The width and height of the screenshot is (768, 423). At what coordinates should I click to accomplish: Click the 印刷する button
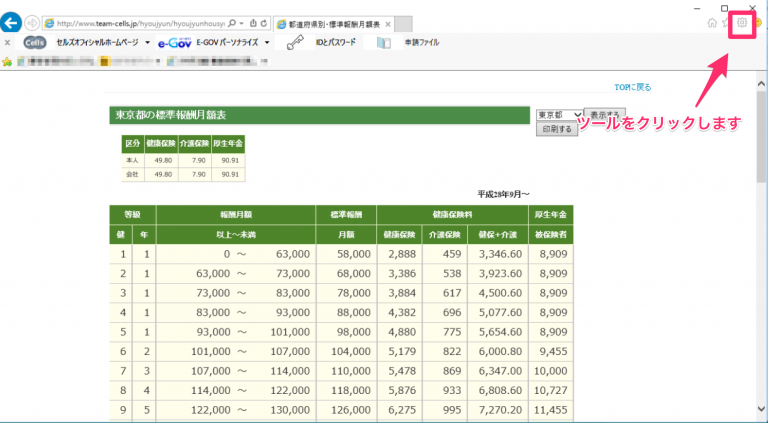click(557, 129)
